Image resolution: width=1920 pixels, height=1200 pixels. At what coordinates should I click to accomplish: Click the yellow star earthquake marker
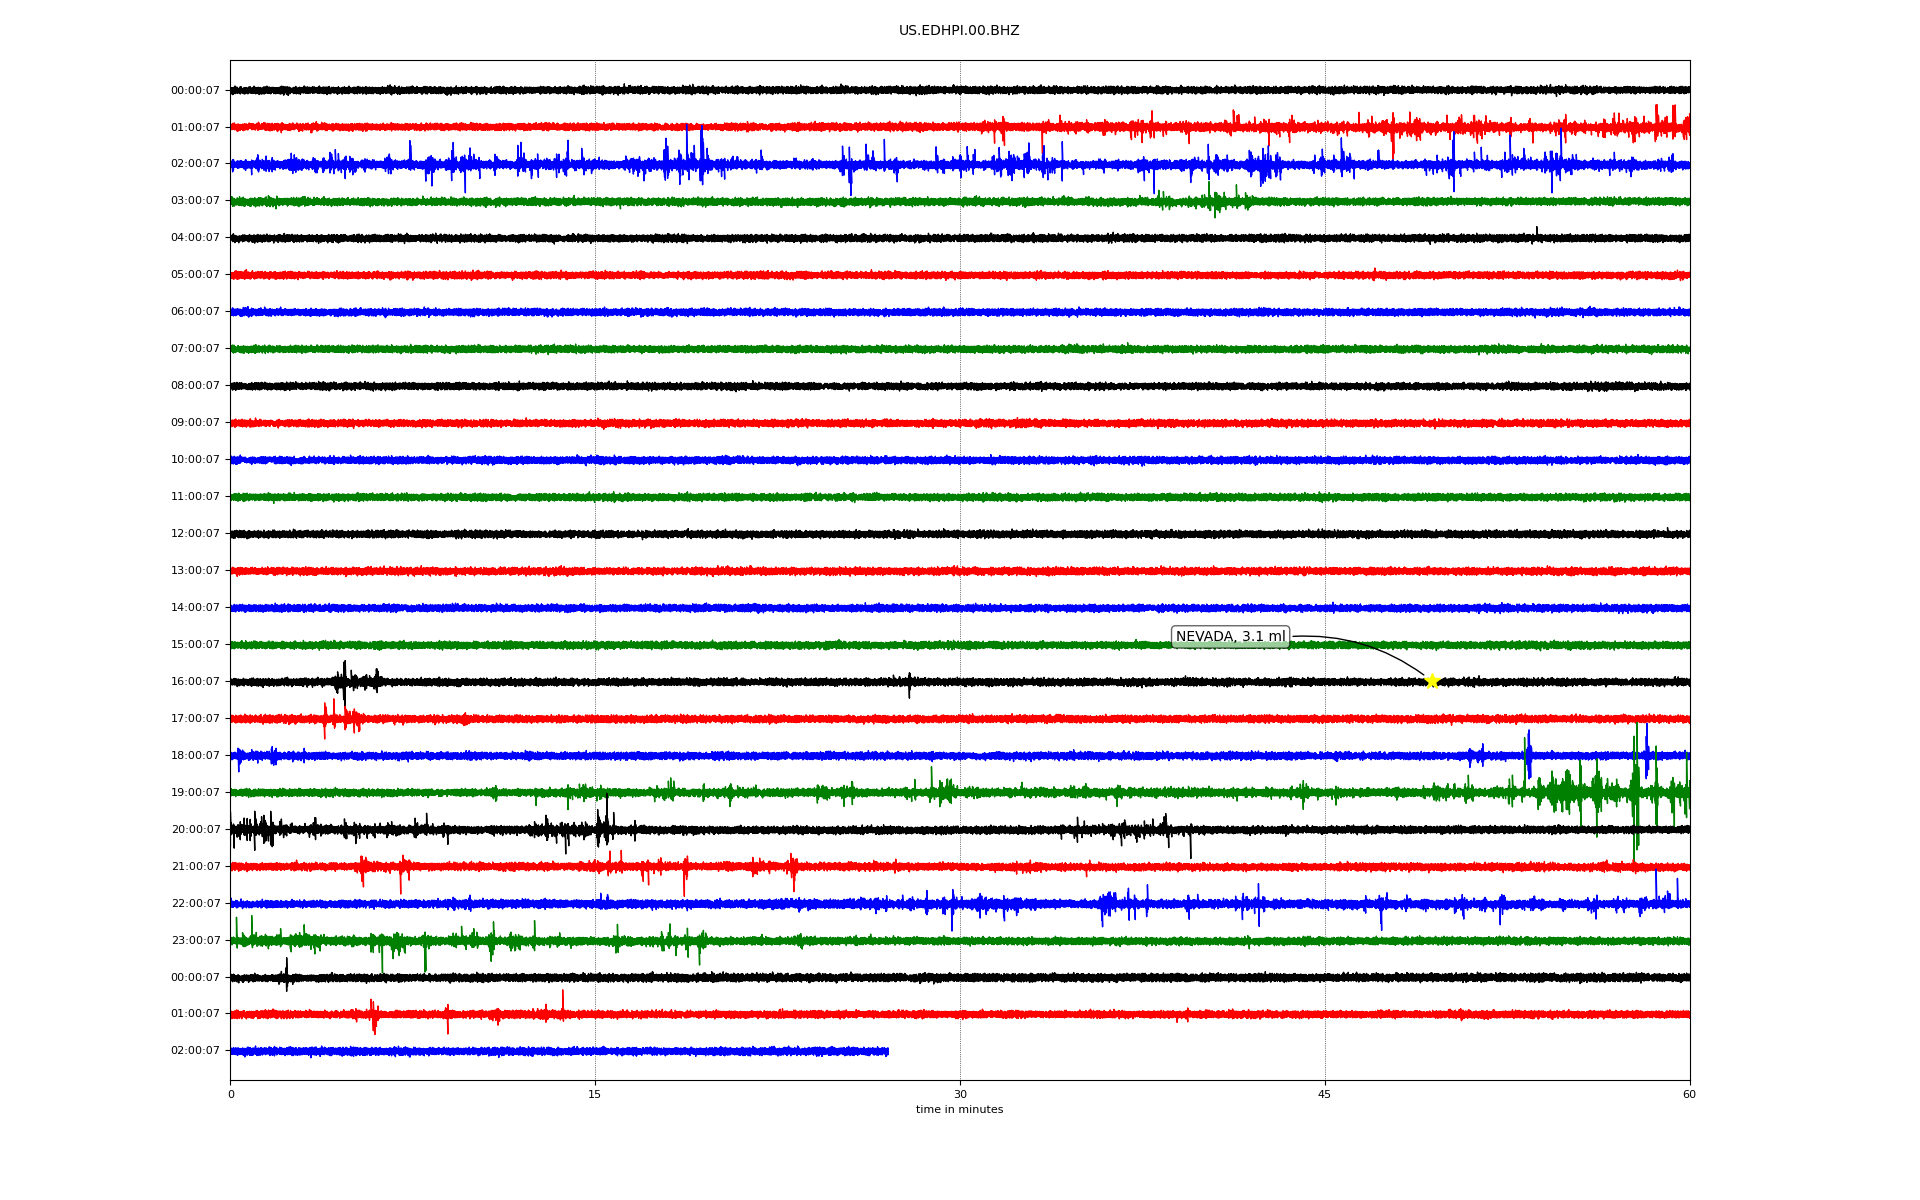pos(1431,681)
